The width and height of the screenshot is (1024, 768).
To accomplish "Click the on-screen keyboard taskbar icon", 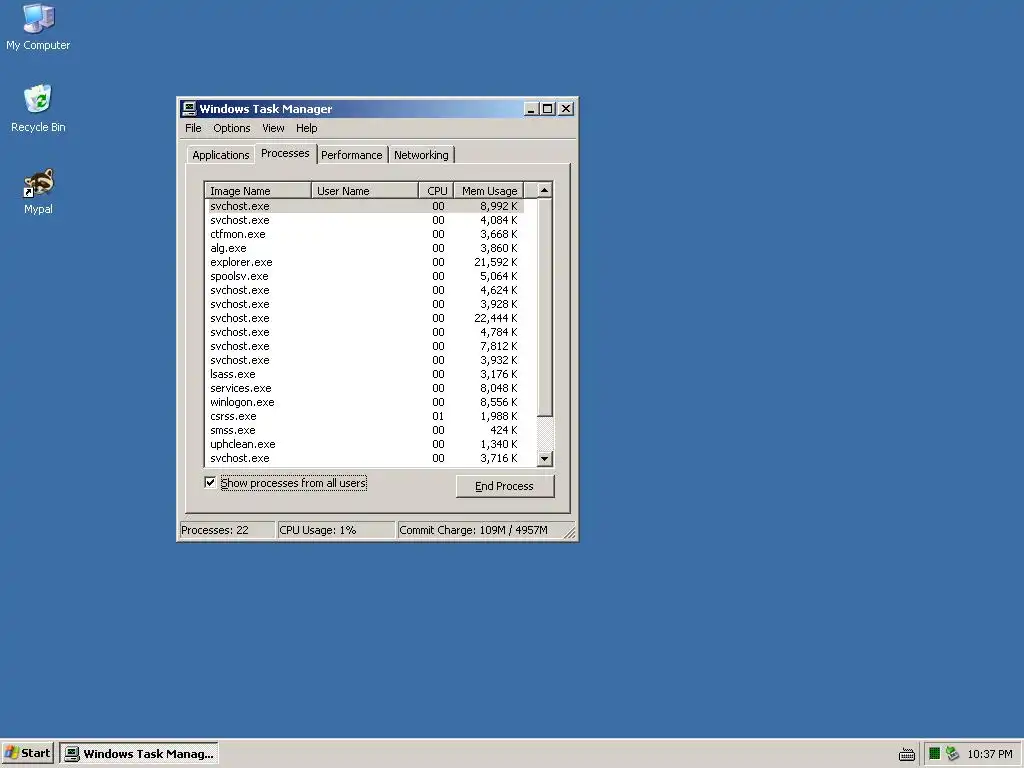I will (x=906, y=754).
